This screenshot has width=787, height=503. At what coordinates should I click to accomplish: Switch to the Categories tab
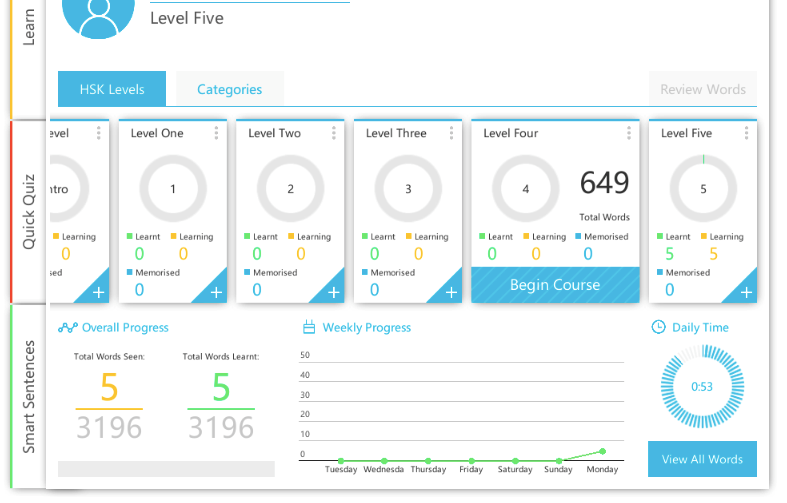pyautogui.click(x=229, y=89)
